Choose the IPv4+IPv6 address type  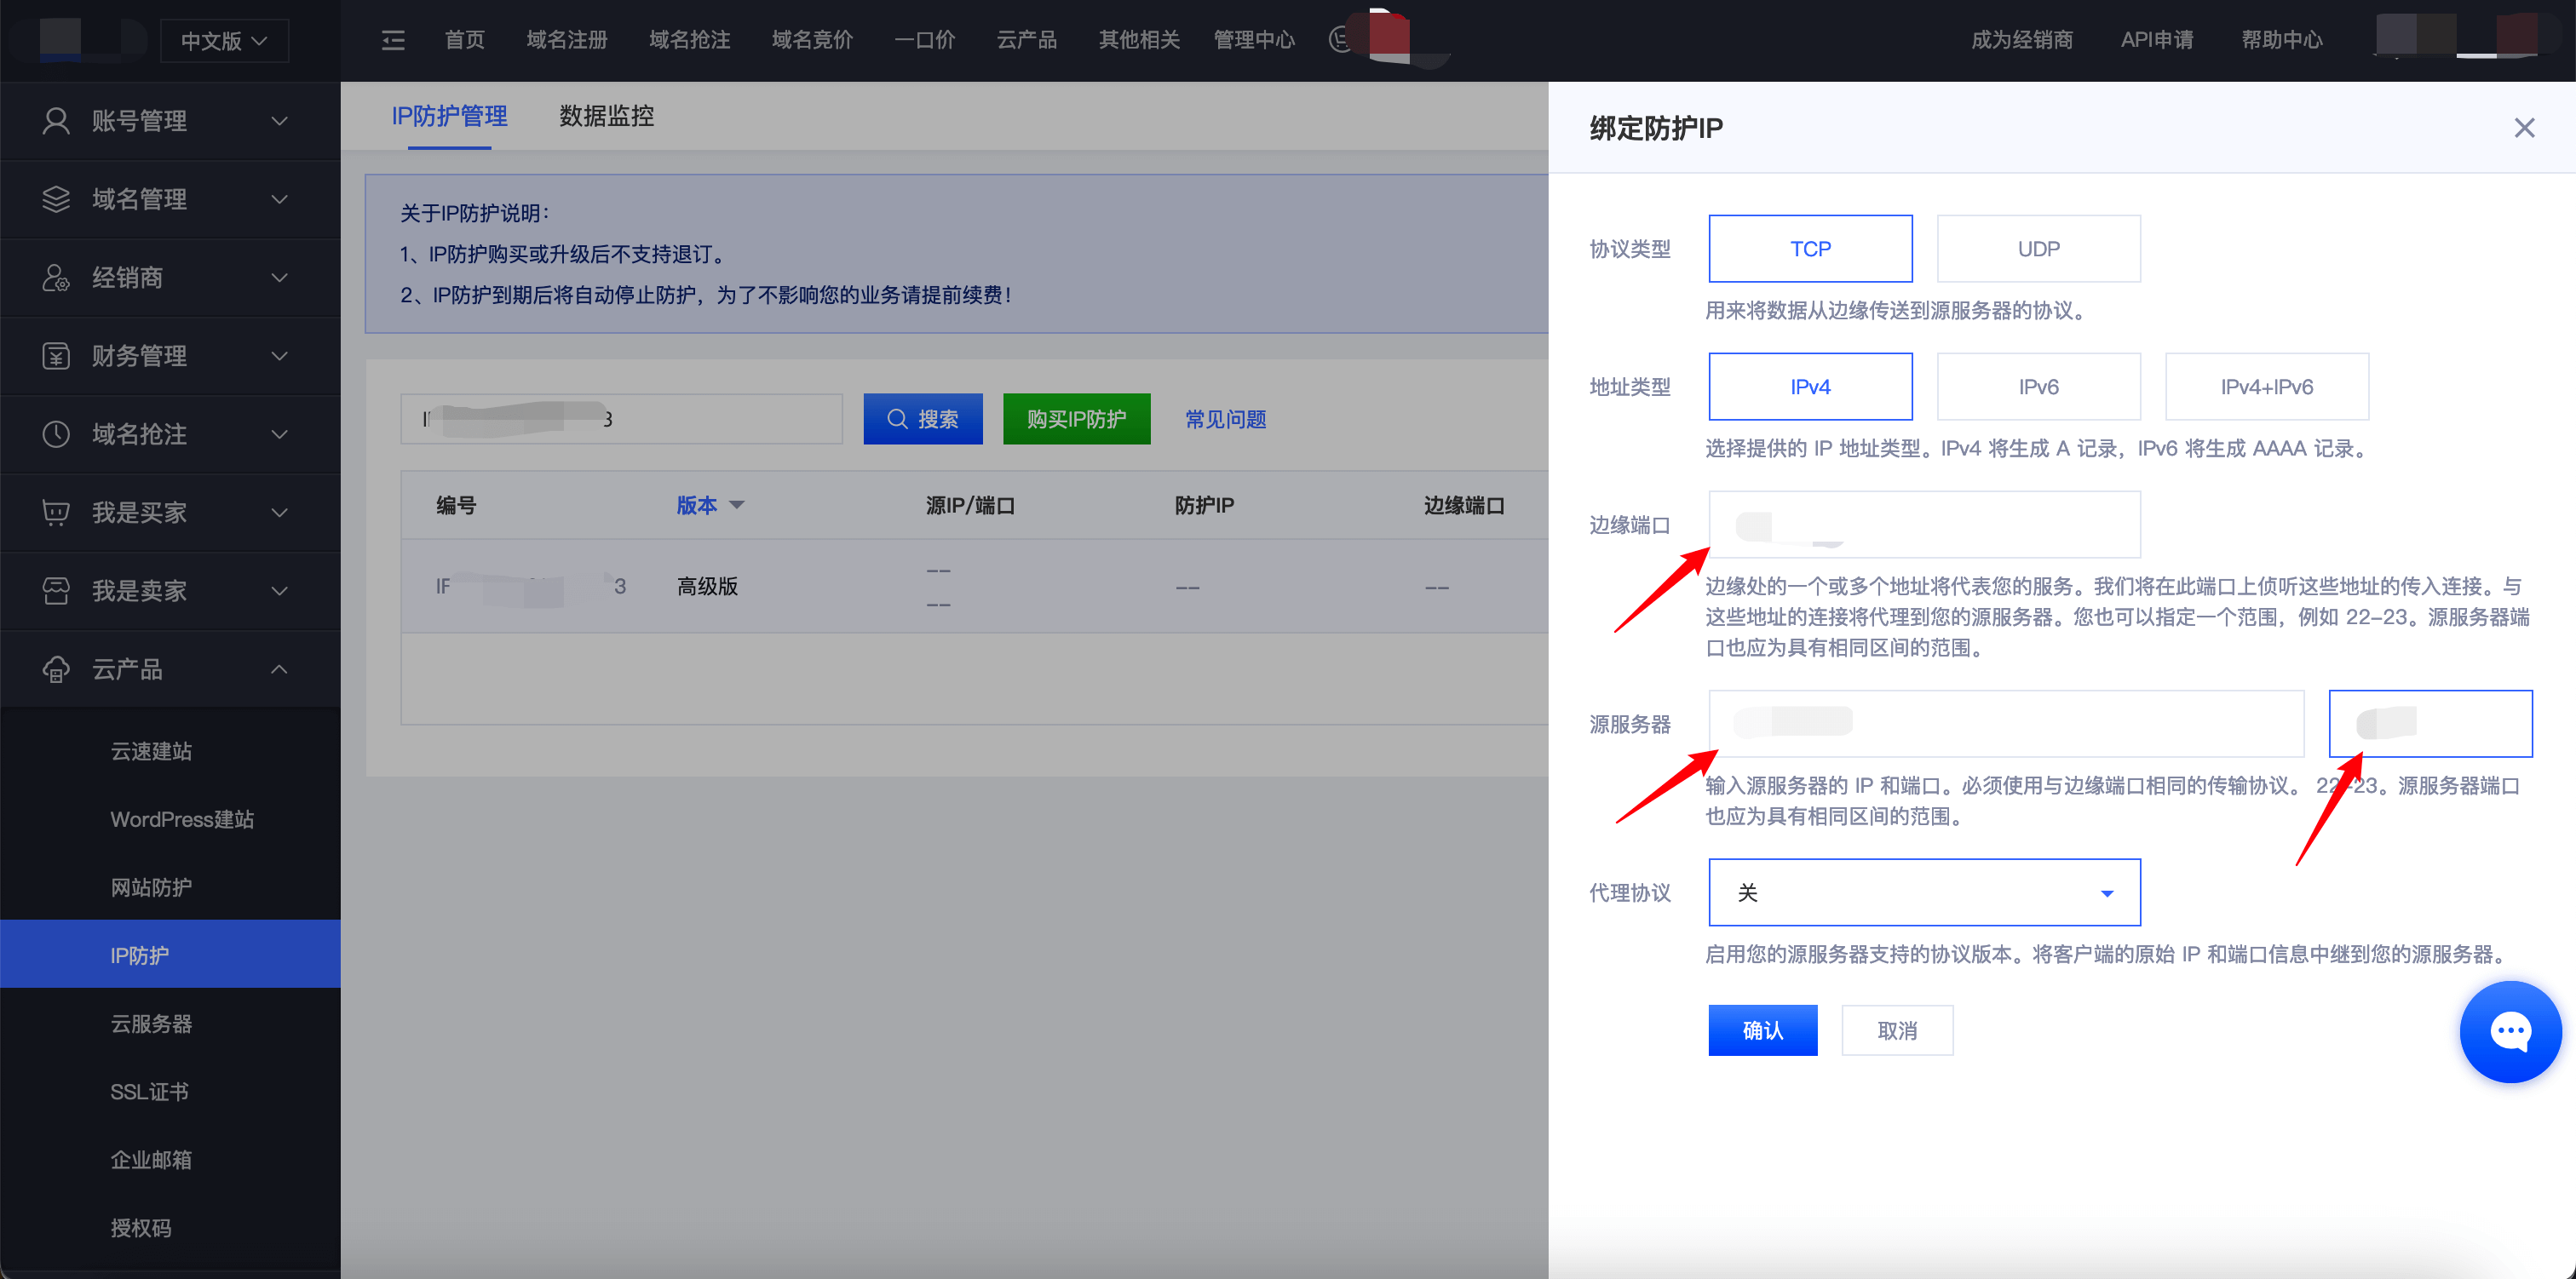[x=2266, y=387]
